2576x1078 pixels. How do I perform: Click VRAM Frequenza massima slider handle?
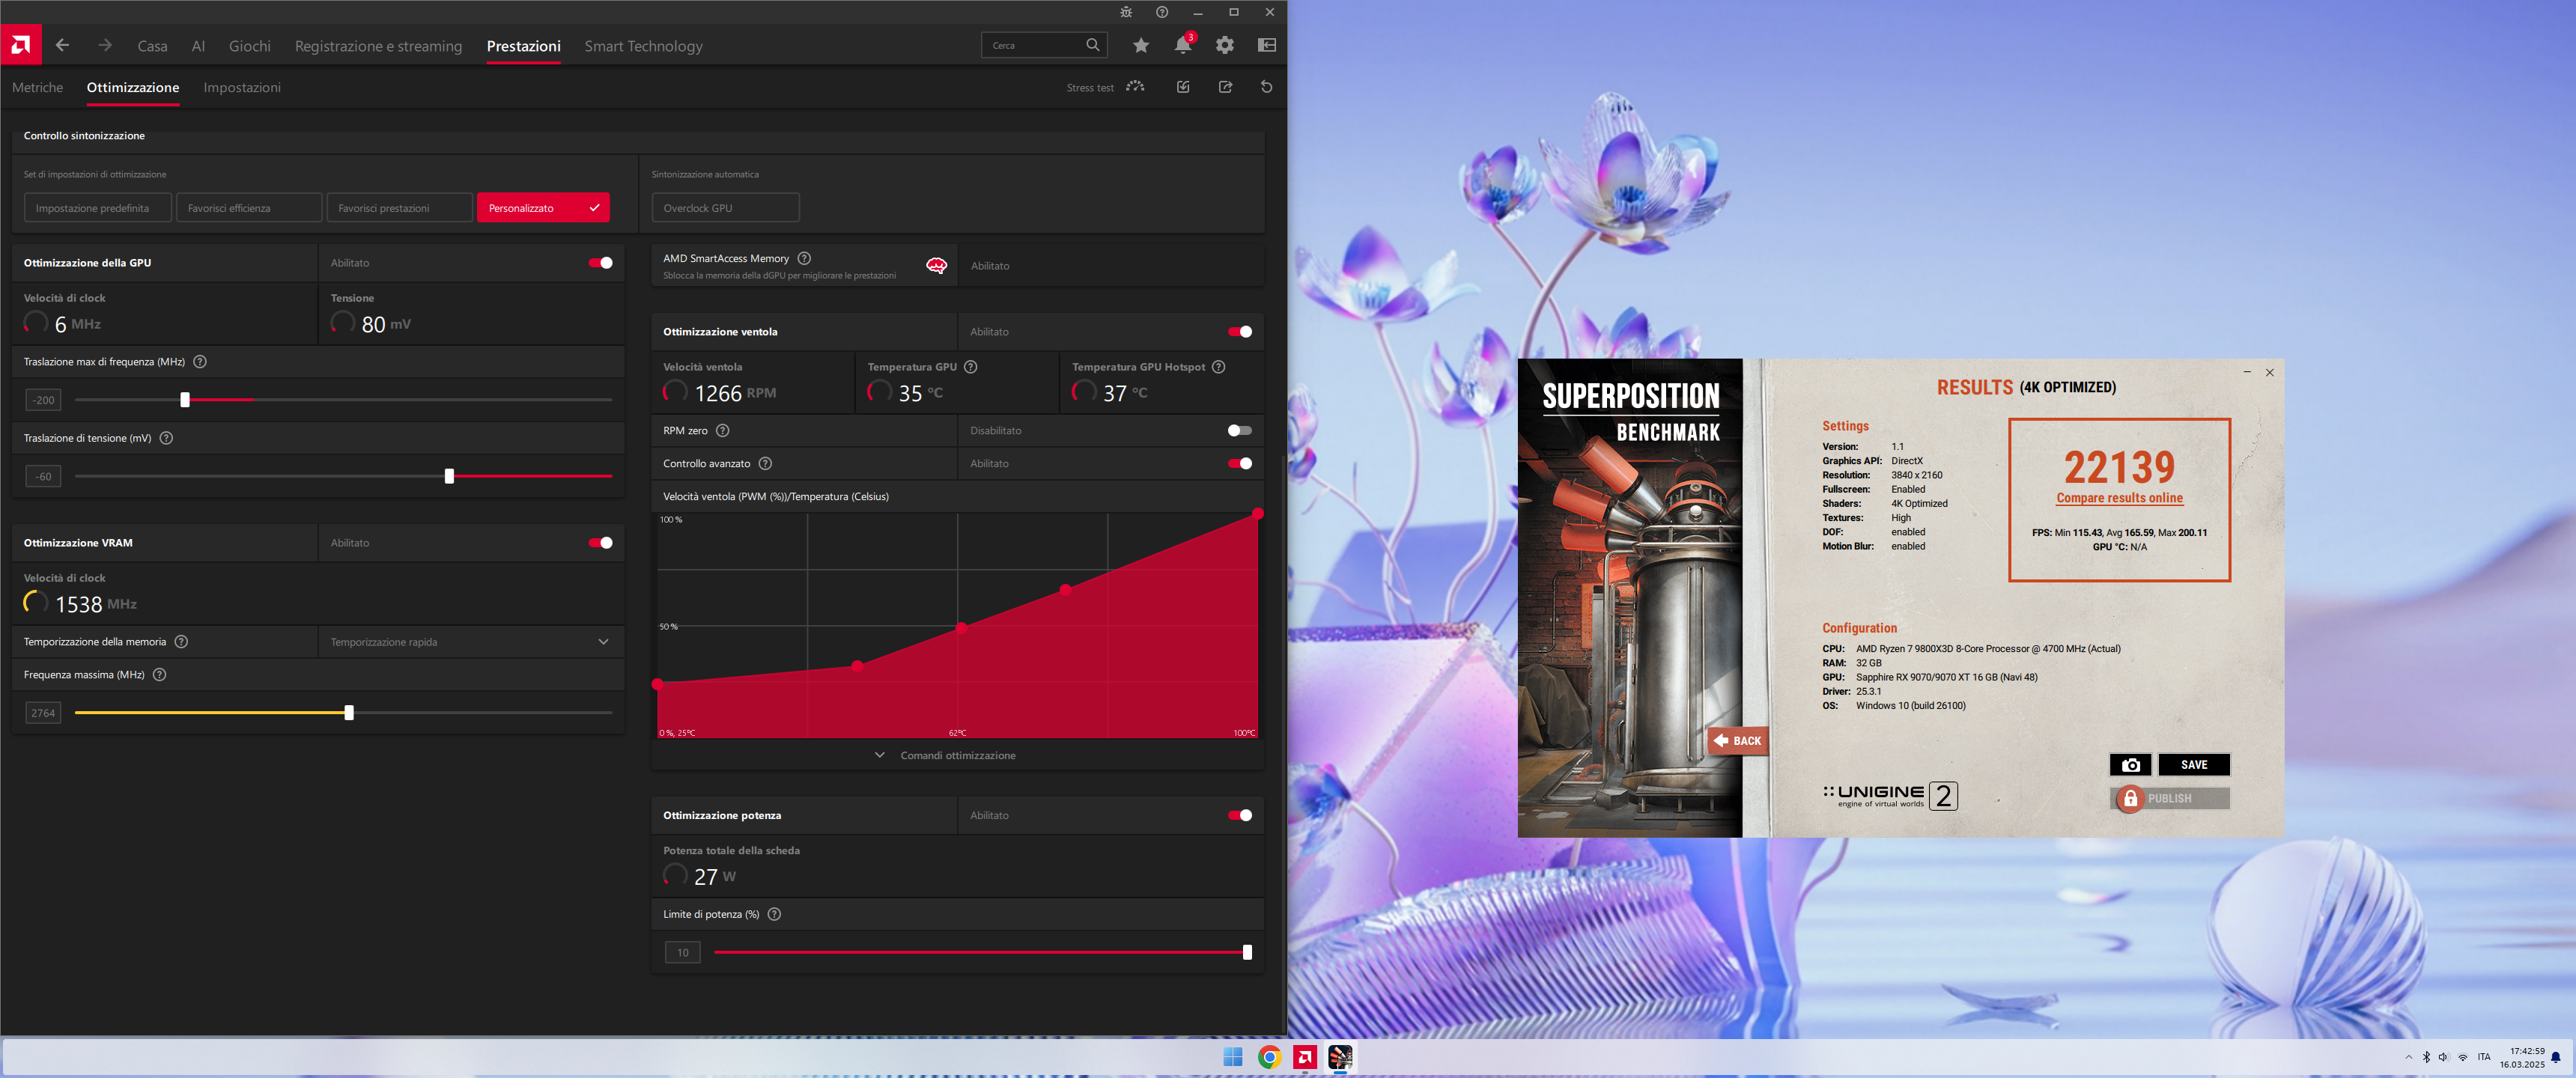point(349,713)
